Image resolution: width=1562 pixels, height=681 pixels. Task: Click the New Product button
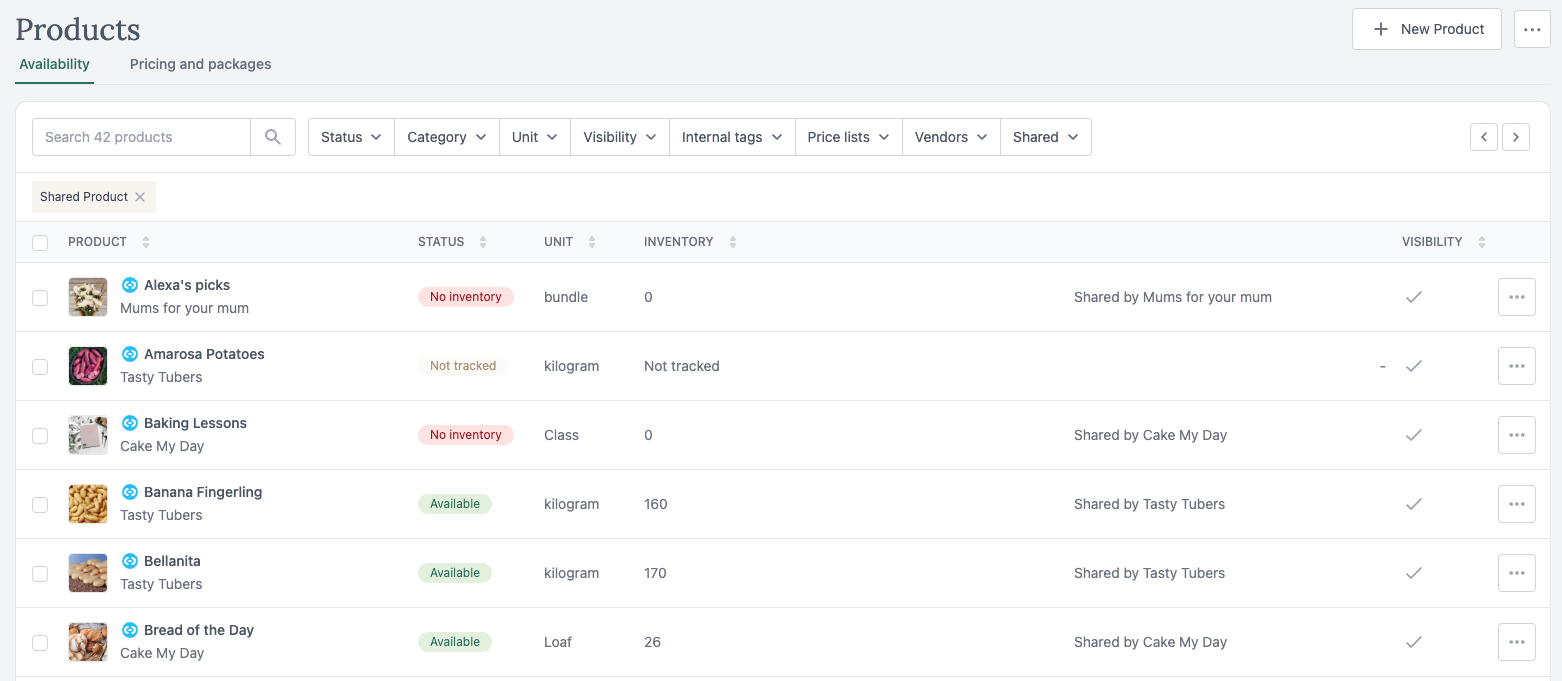(x=1427, y=29)
